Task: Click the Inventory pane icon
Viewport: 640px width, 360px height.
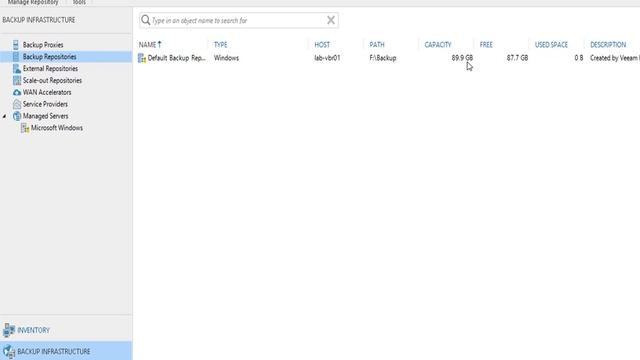Action: tap(9, 330)
